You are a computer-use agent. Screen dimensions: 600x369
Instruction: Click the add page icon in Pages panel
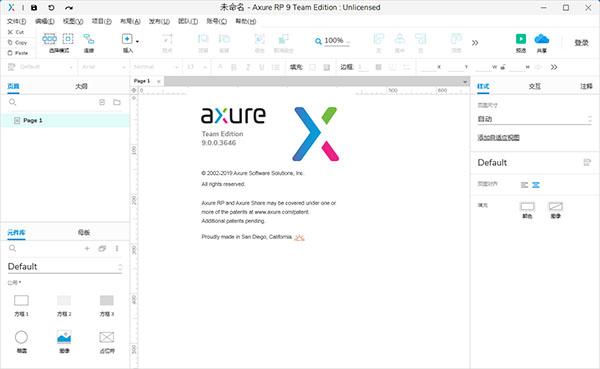pyautogui.click(x=102, y=102)
